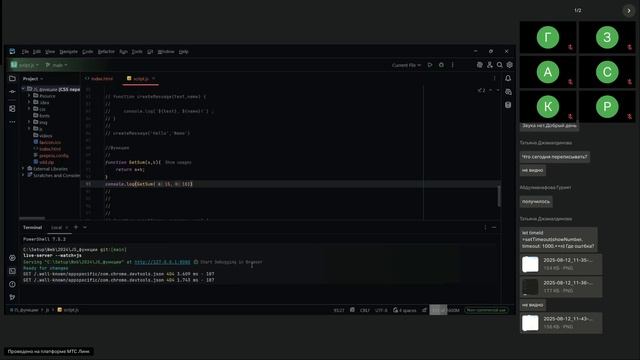Open the Terminal tool window icon in sidebar

click(12, 271)
